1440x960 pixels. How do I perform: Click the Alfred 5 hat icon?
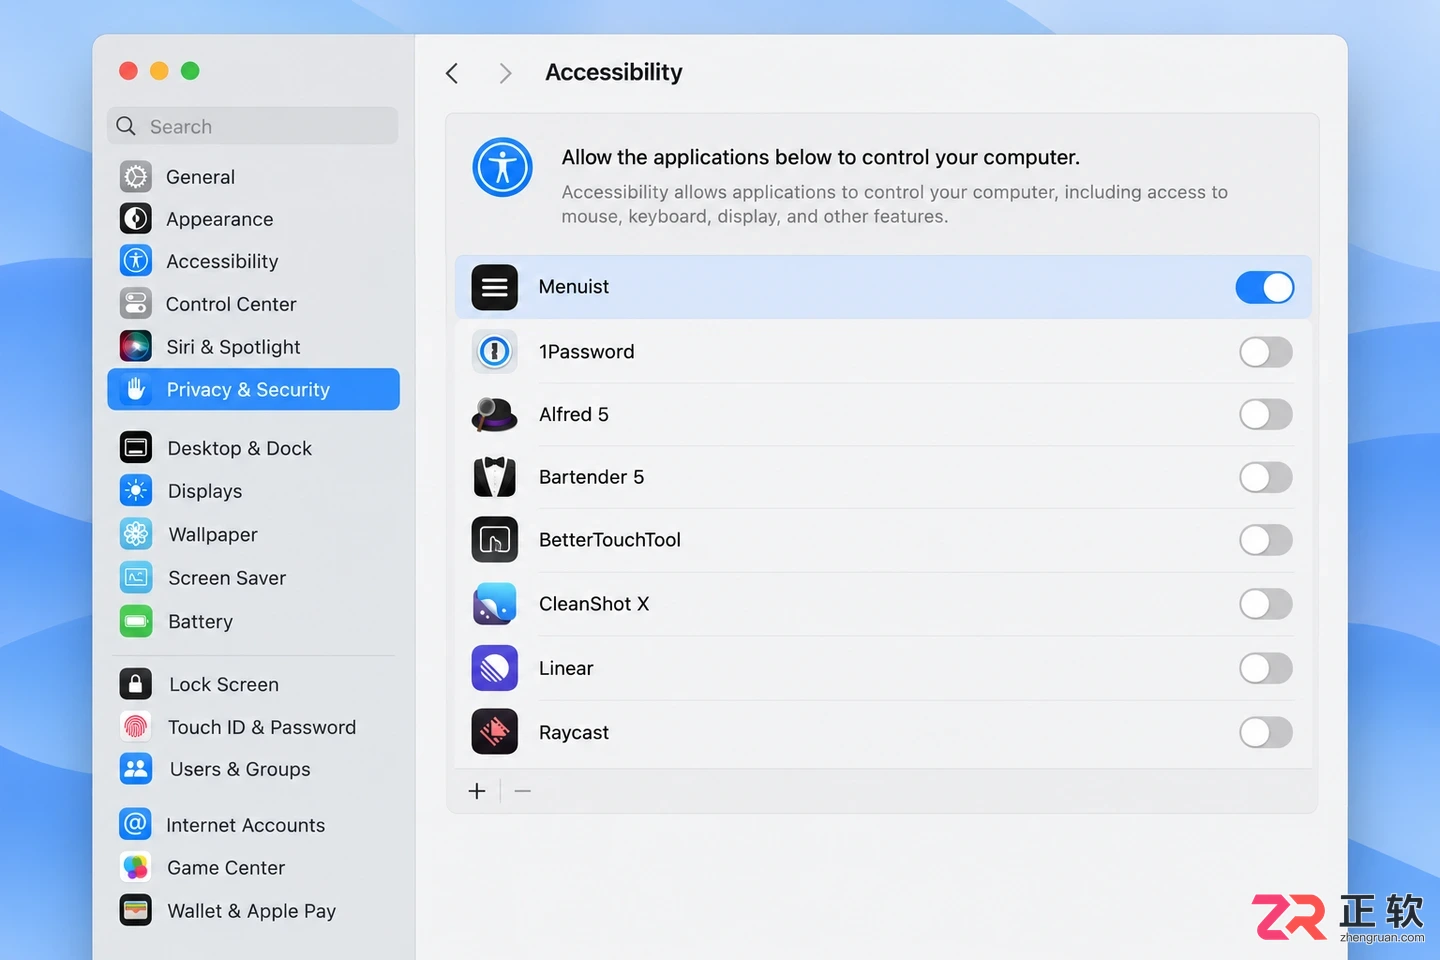click(x=494, y=414)
